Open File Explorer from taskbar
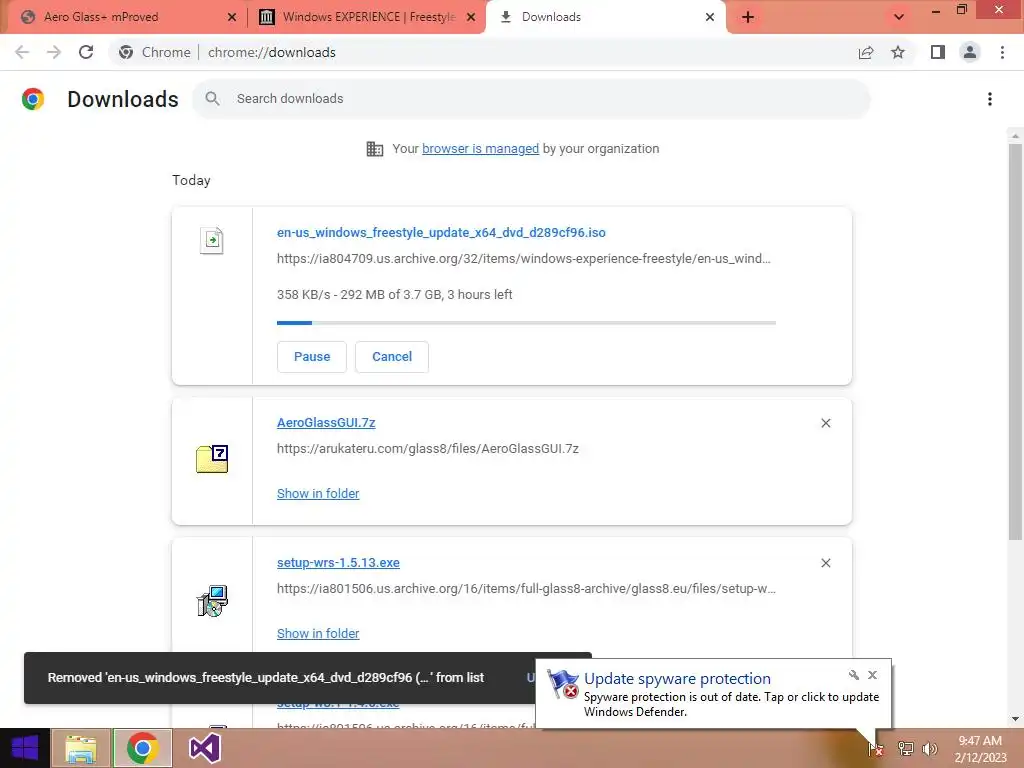 (x=81, y=748)
